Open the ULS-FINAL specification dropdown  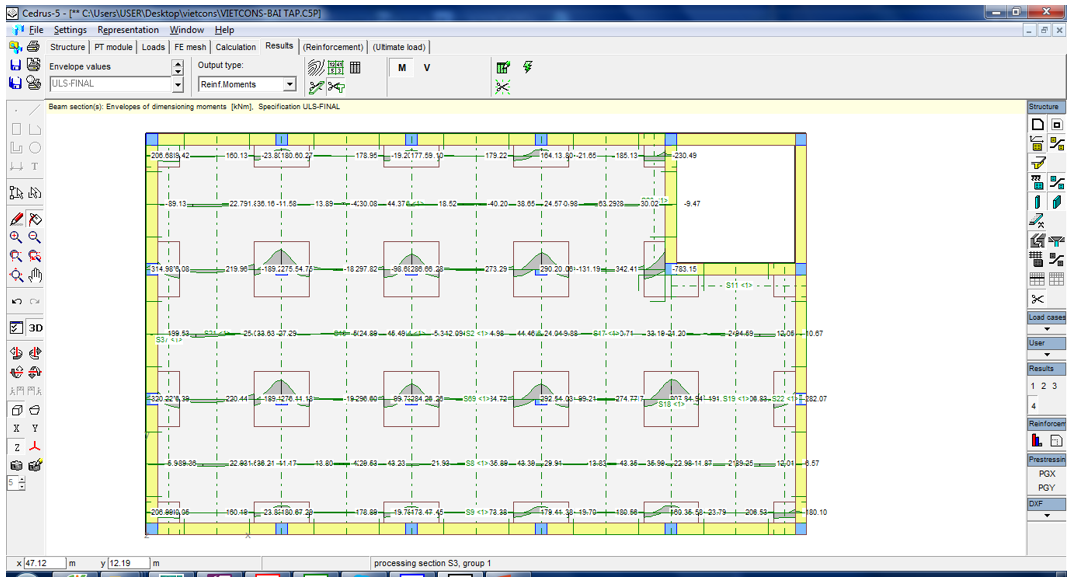(x=178, y=84)
